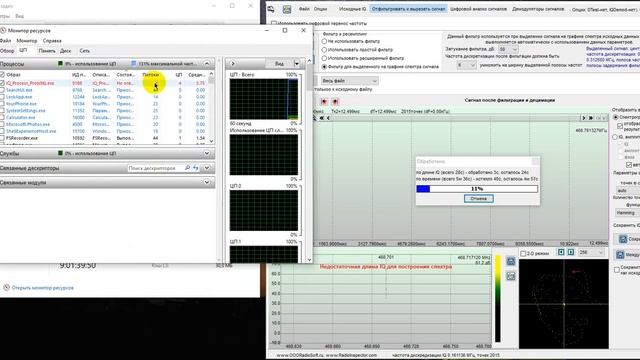Click the Вид button in graphs pane

pyautogui.click(x=279, y=64)
